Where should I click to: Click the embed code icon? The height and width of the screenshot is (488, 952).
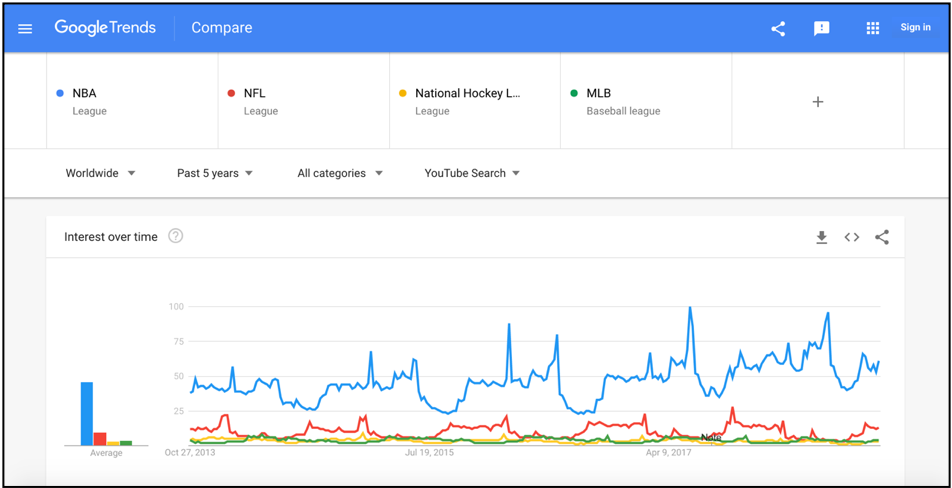point(852,237)
